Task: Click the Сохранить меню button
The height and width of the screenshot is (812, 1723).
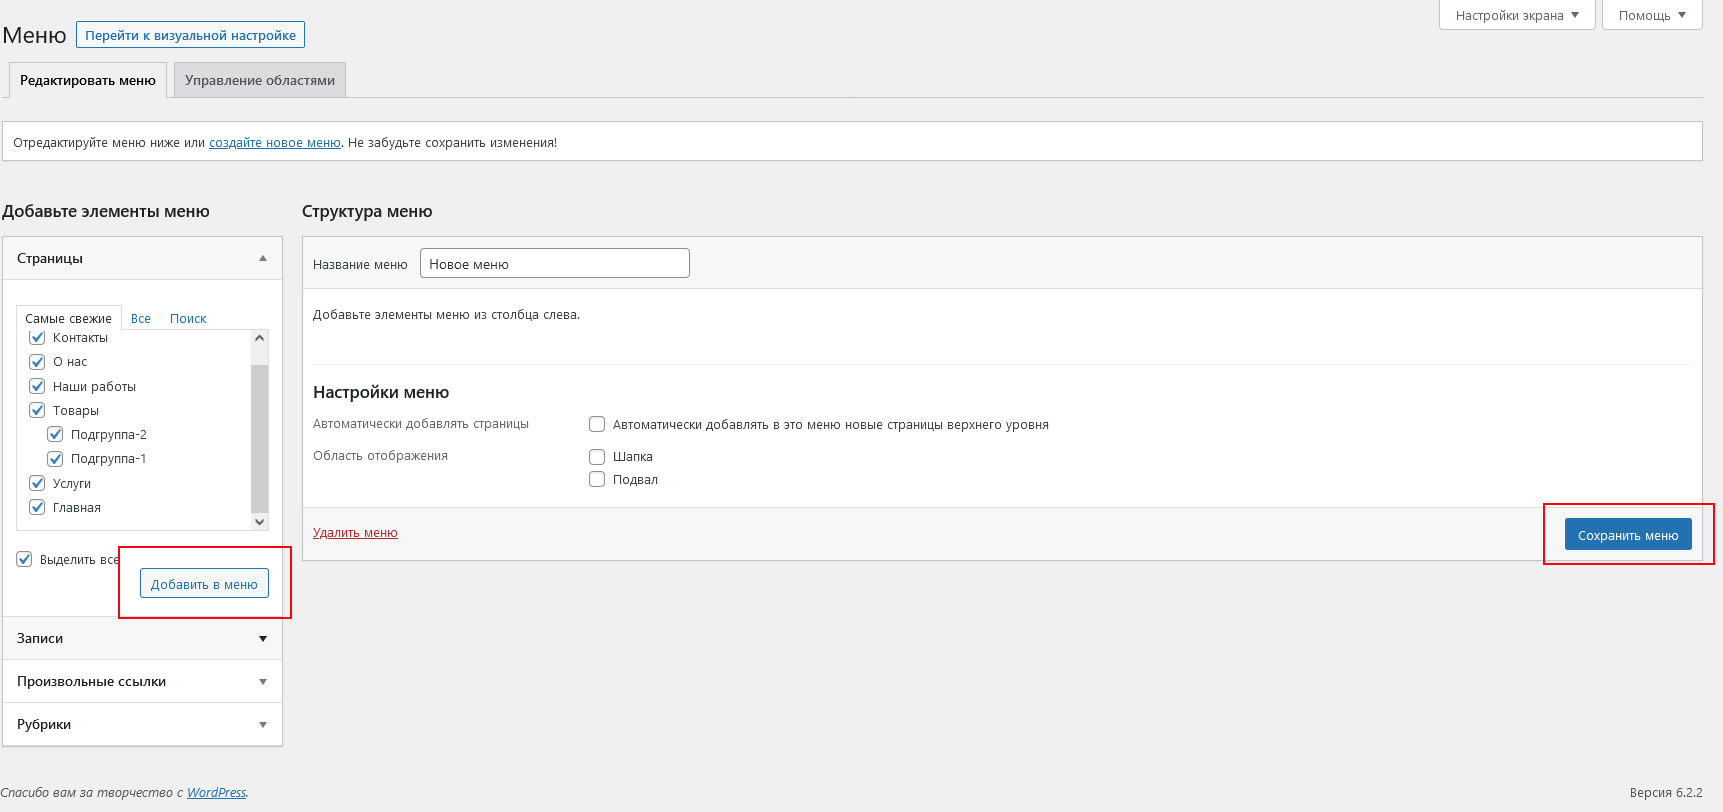Action: [x=1628, y=535]
